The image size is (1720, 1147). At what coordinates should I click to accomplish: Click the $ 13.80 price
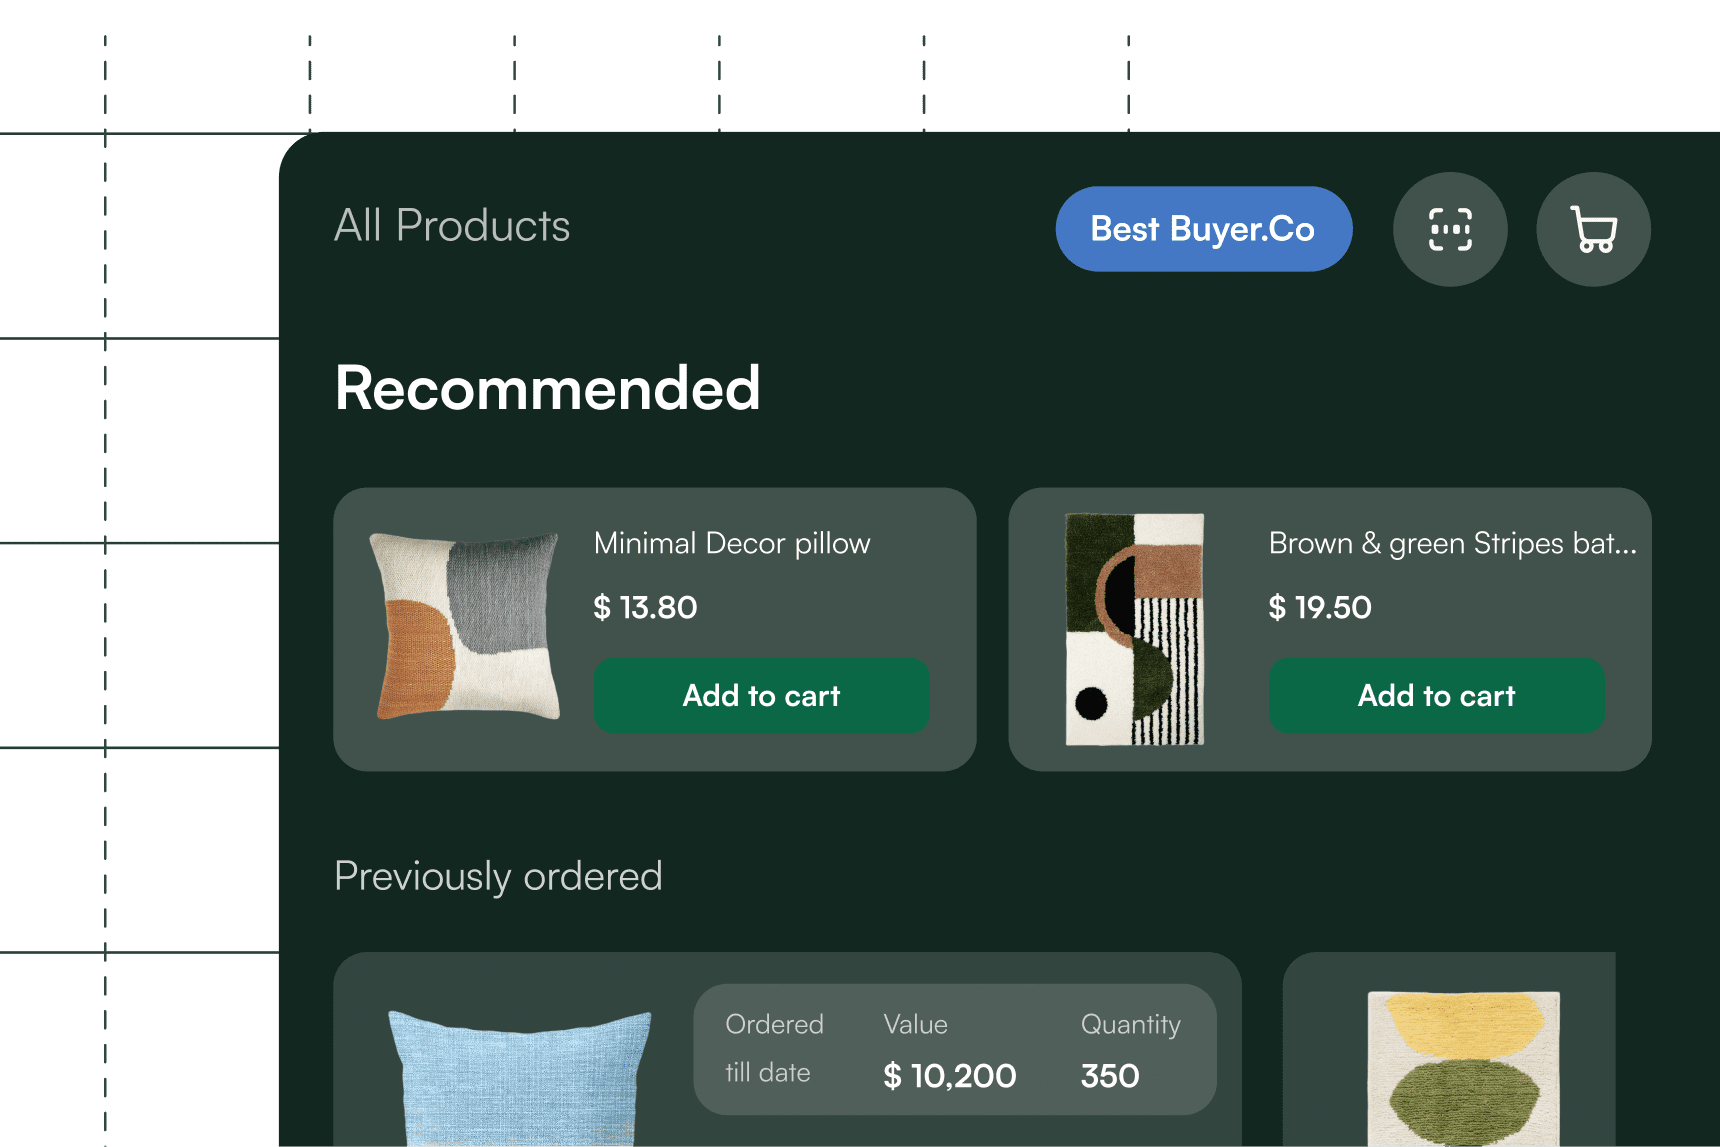pos(645,607)
